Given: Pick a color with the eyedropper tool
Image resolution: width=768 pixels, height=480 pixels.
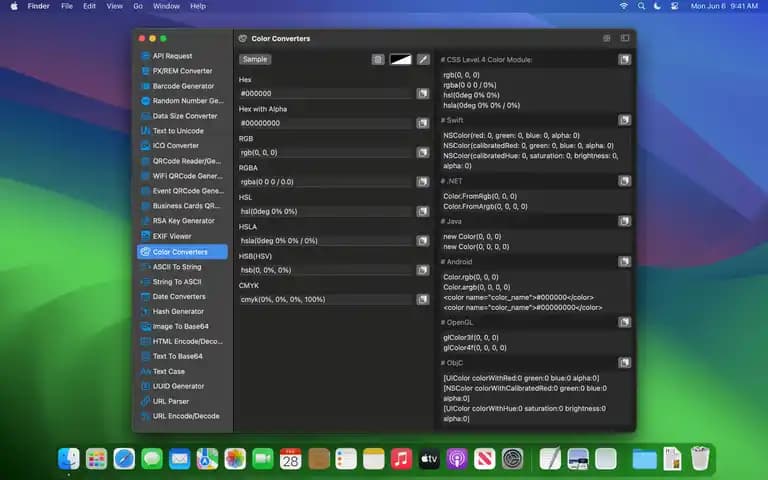Looking at the screenshot, I should click(423, 59).
